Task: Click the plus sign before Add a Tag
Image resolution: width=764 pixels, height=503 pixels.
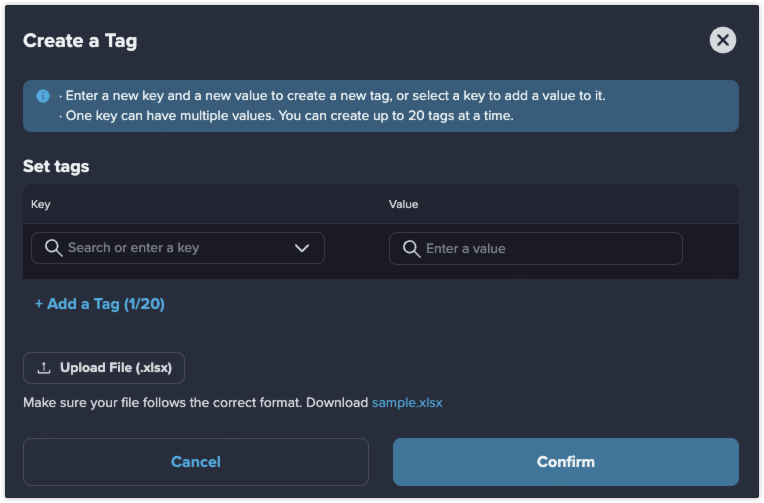Action: point(39,304)
